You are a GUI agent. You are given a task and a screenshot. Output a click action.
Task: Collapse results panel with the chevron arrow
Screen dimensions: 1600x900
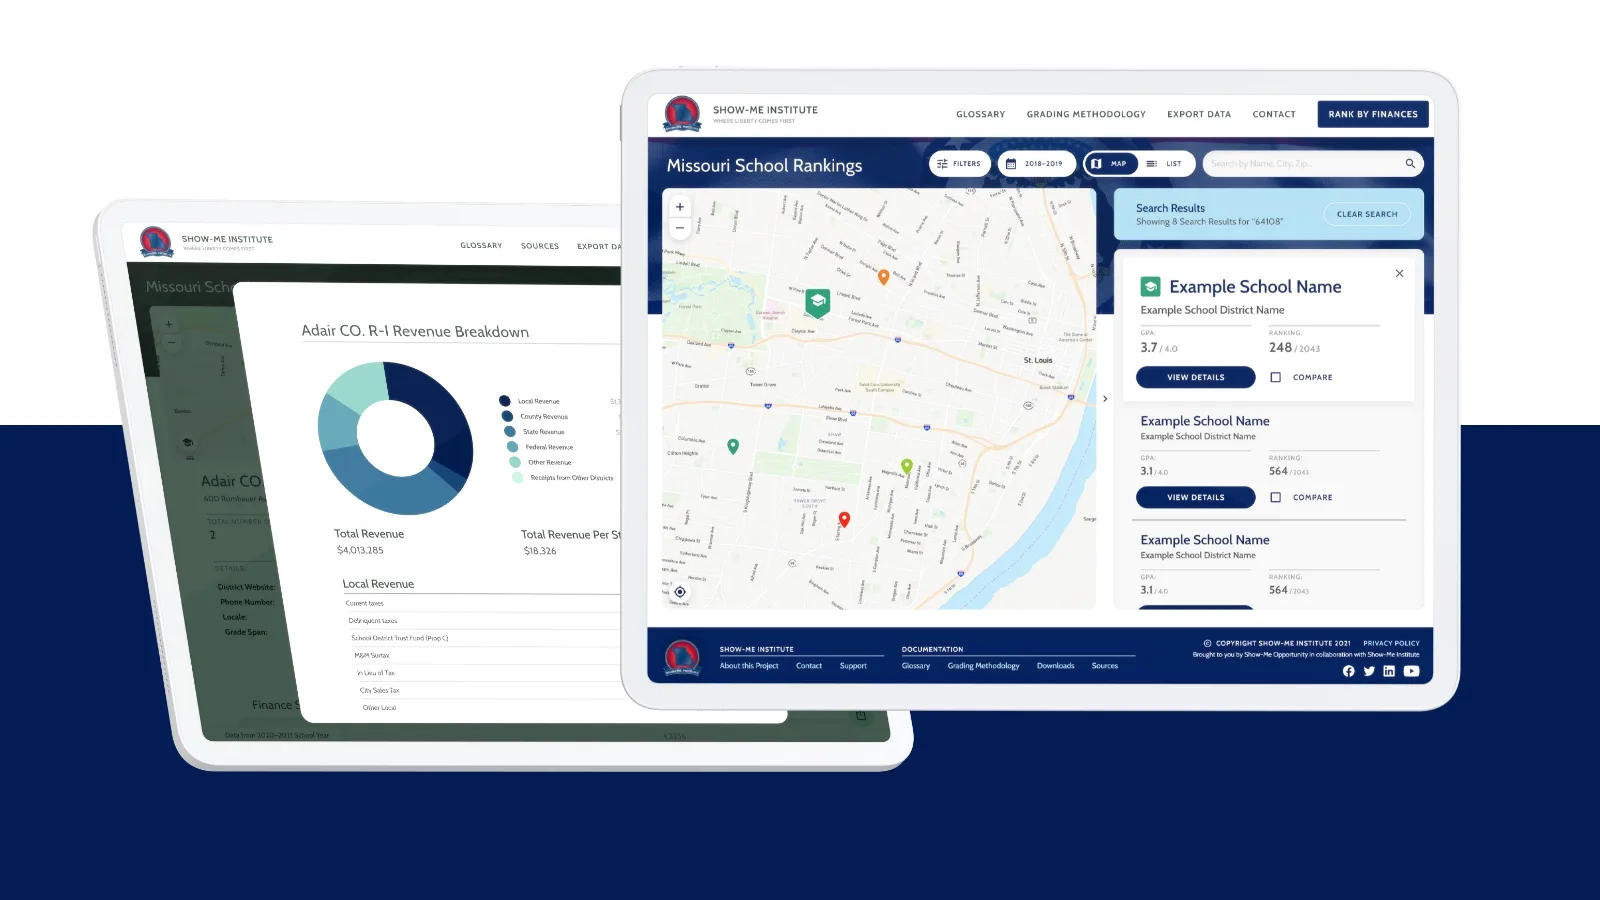point(1105,399)
